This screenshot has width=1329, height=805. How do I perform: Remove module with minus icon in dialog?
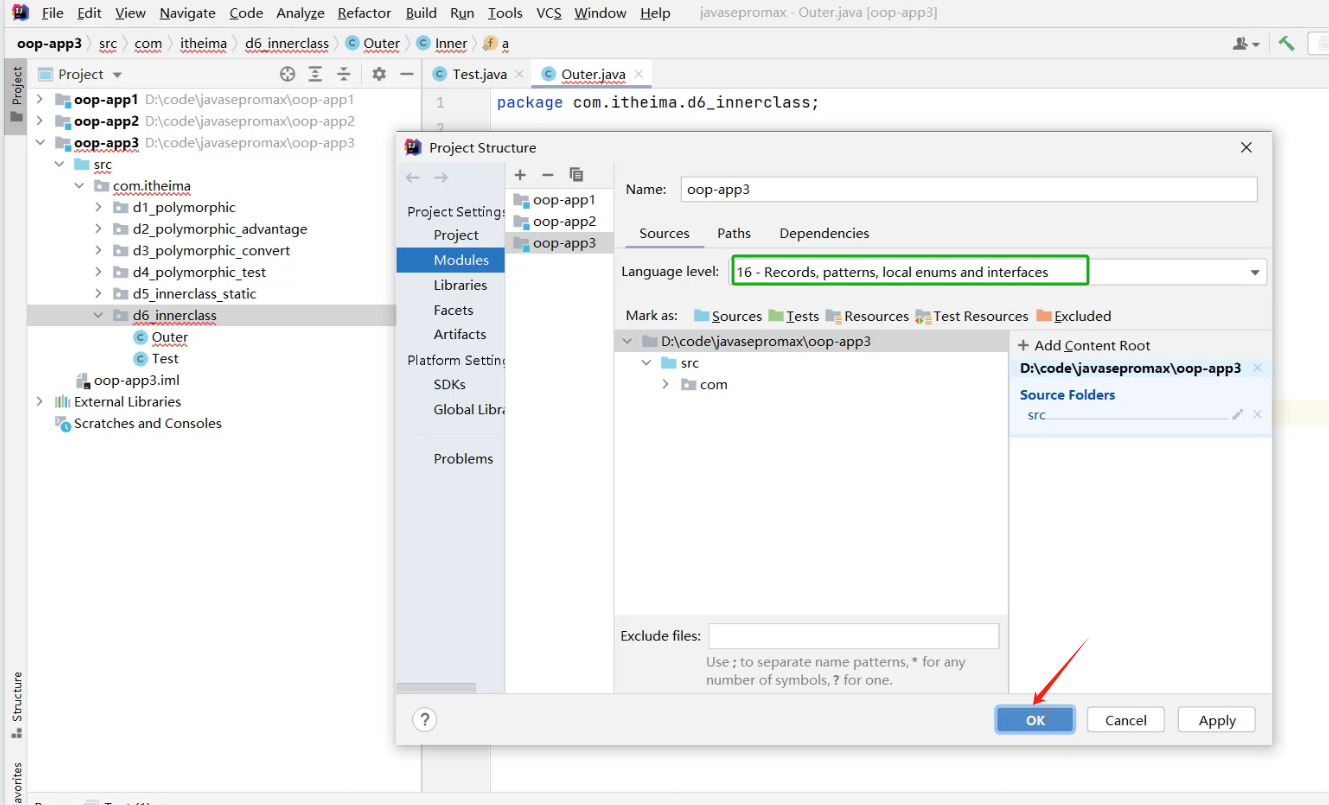547,175
